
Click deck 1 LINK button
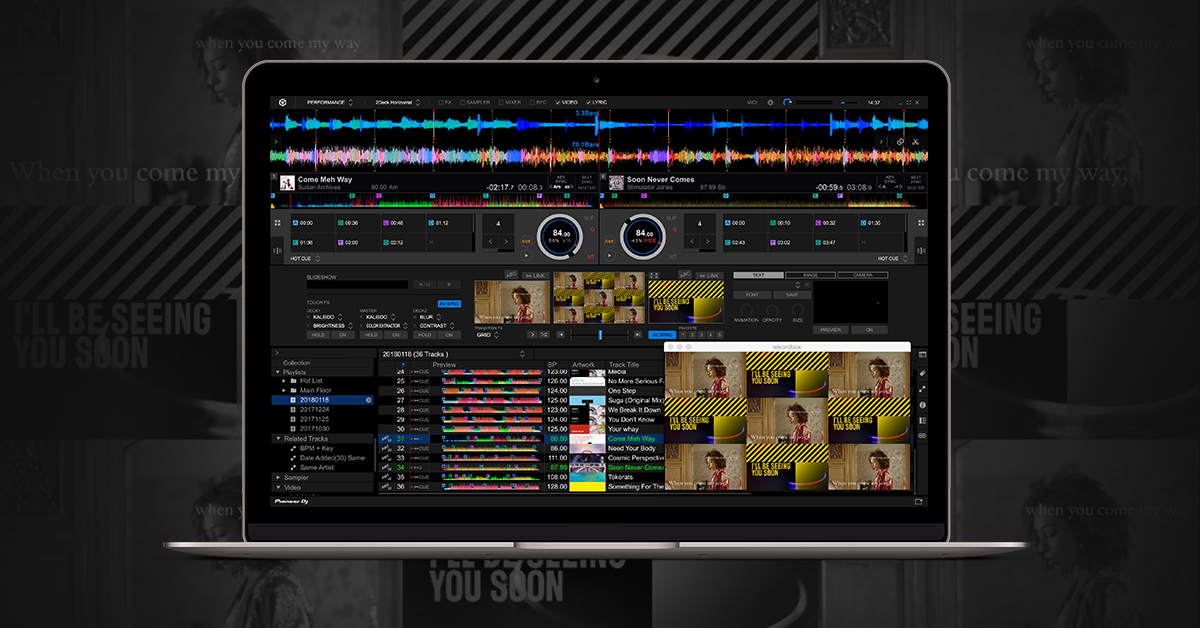[536, 275]
